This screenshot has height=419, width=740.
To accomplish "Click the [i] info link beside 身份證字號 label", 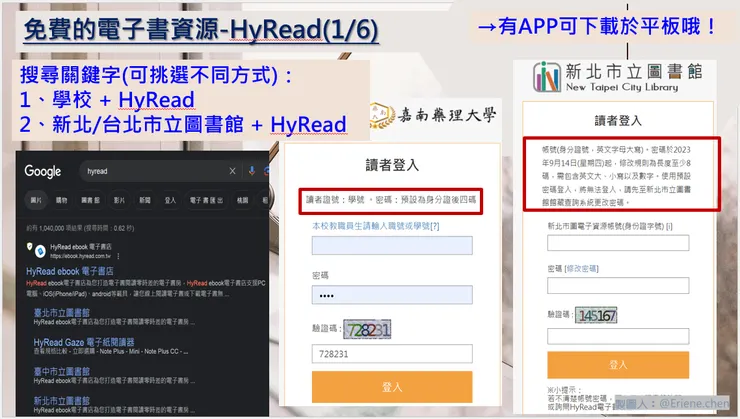I will point(669,226).
